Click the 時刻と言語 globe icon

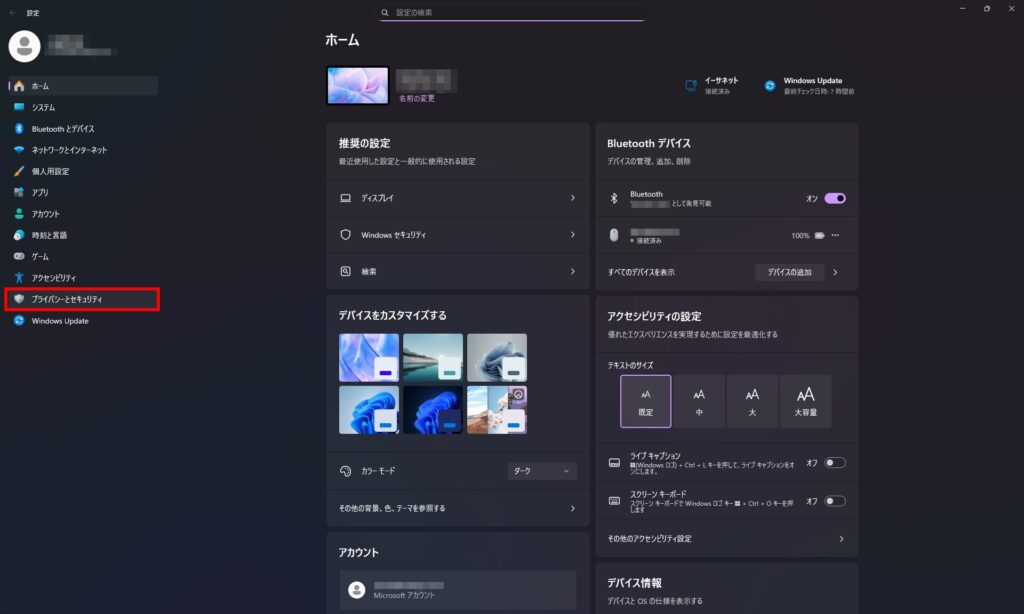(x=19, y=235)
